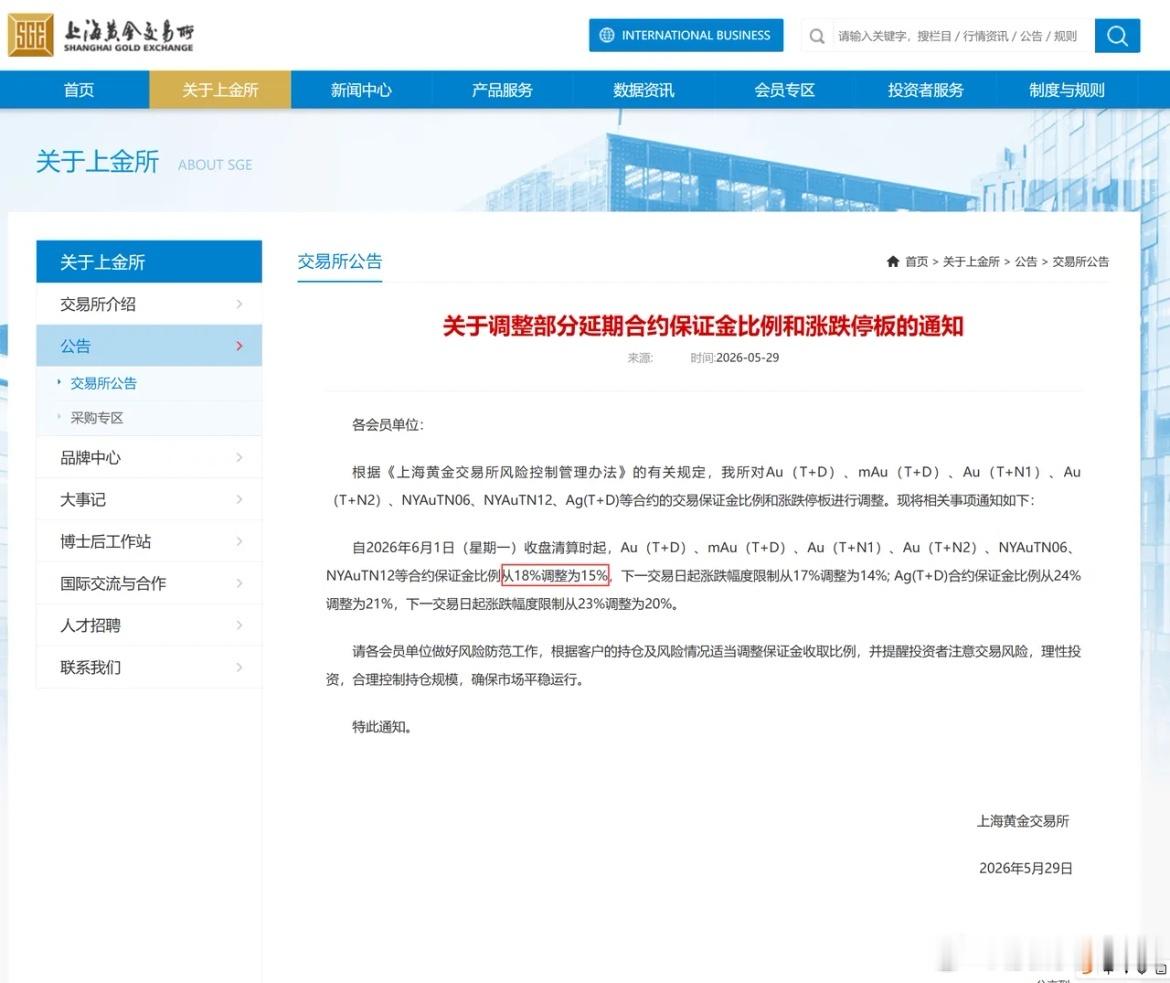Select 公告 in the sidebar
The height and width of the screenshot is (983, 1170).
(x=149, y=346)
